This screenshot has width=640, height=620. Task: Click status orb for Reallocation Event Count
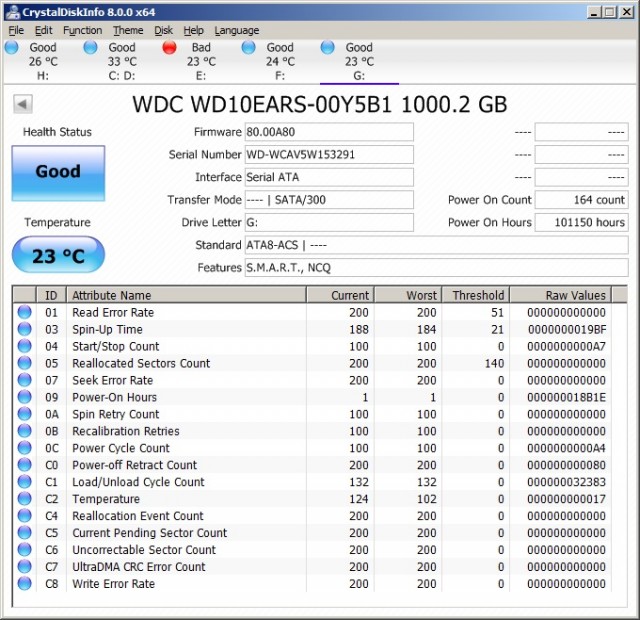click(24, 516)
